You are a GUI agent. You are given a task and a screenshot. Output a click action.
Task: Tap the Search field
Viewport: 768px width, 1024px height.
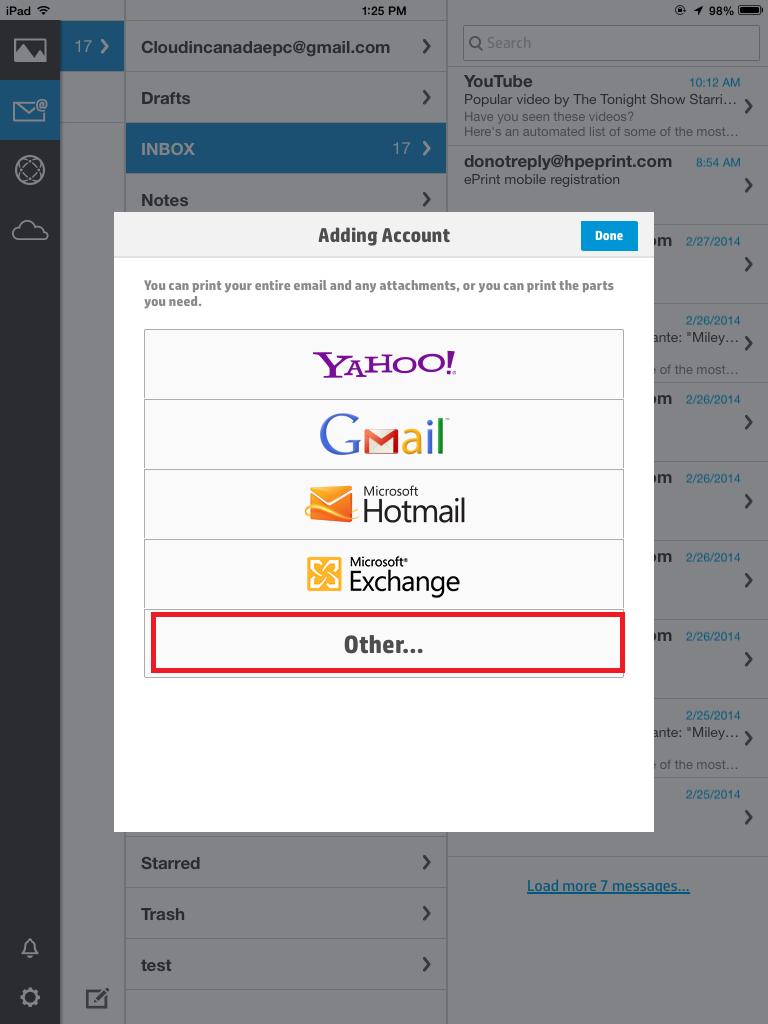click(x=611, y=43)
